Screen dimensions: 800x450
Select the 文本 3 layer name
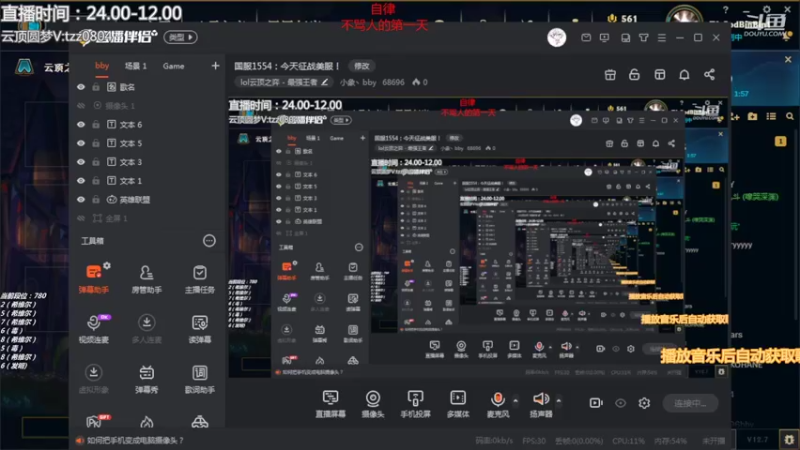coord(131,162)
